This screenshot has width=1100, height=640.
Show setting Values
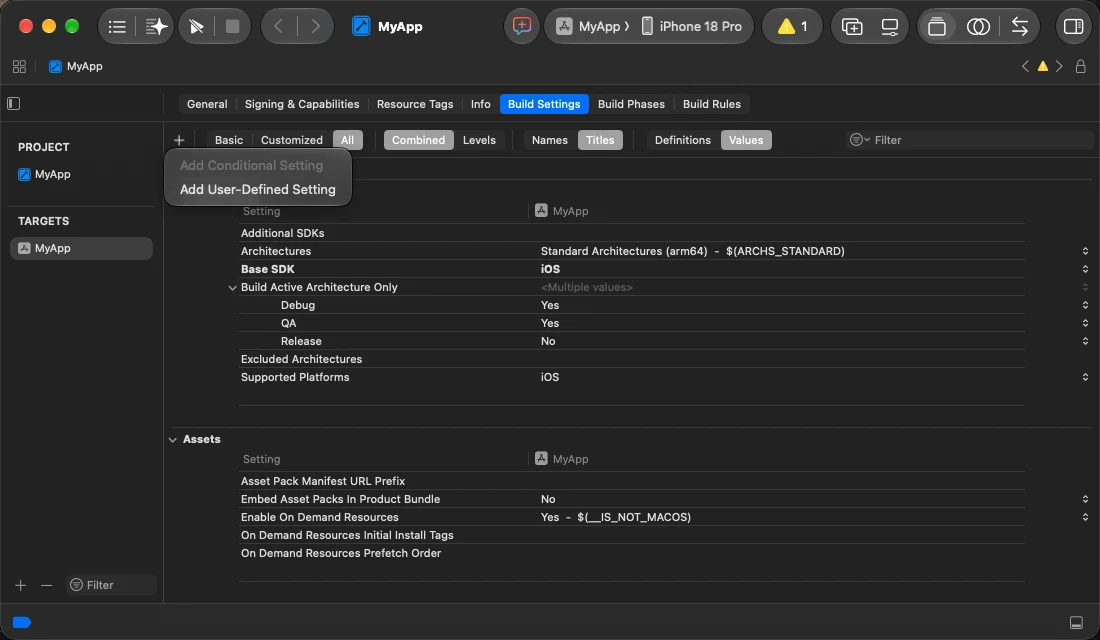point(746,140)
